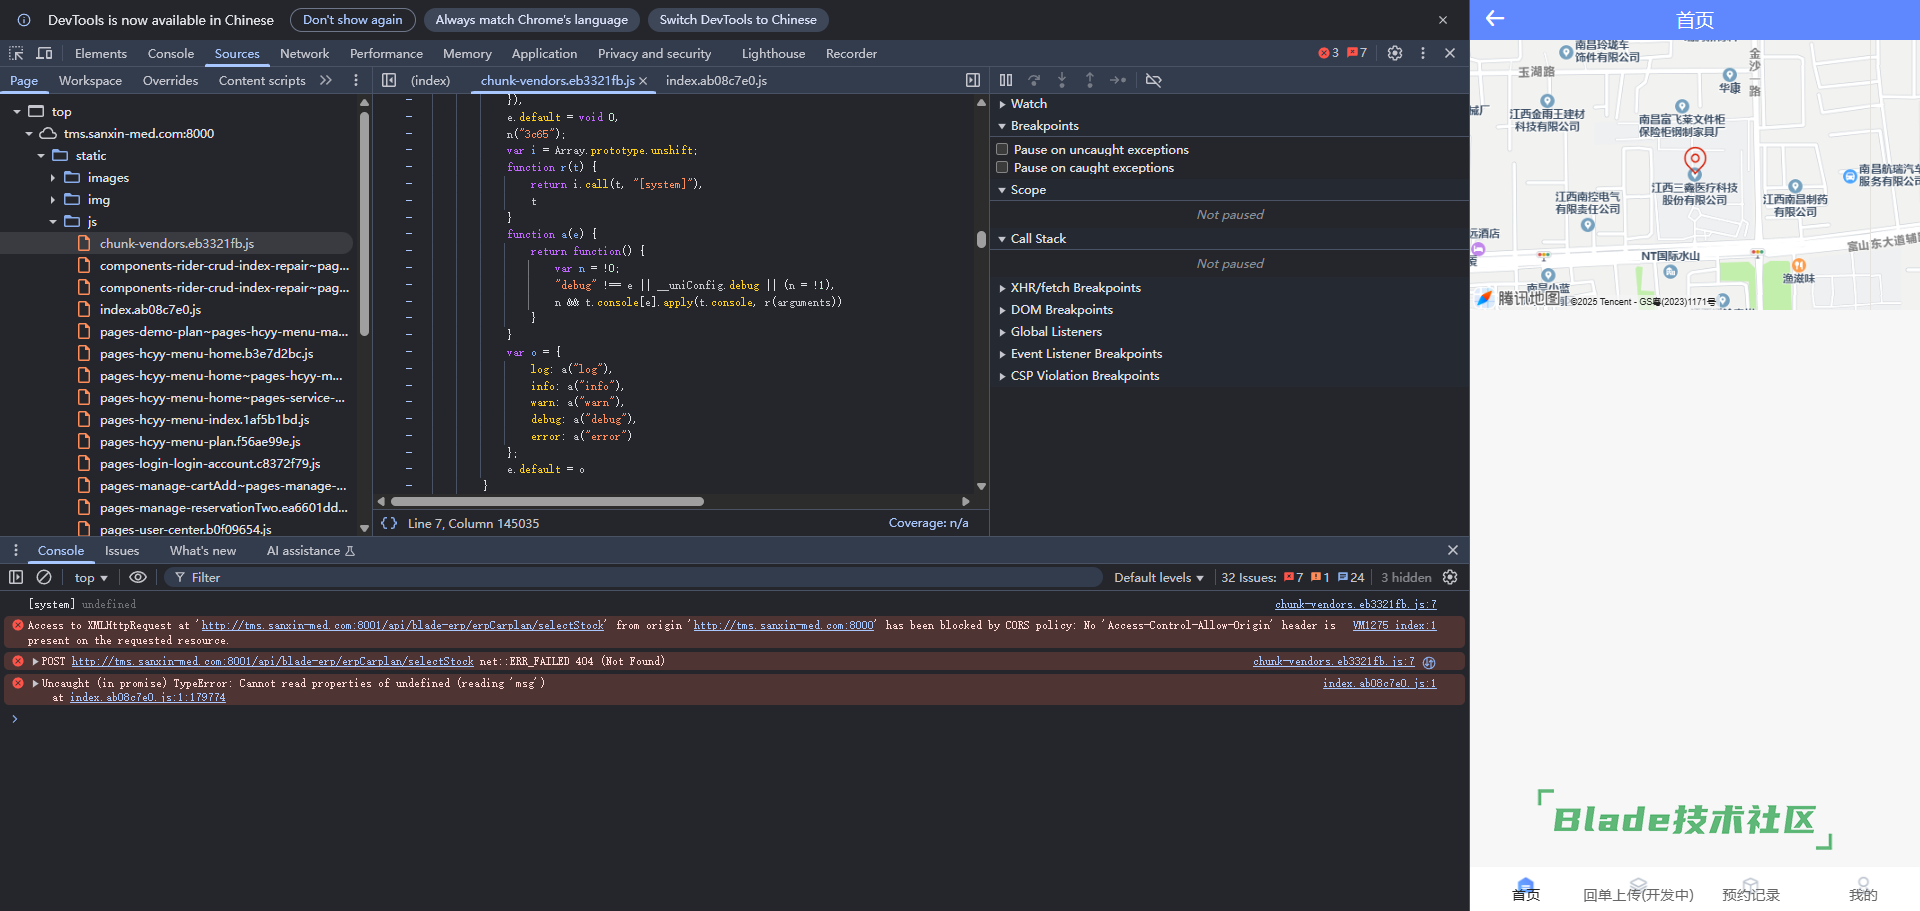Viewport: 1920px width, 911px height.
Task: Show console sidebar icon
Action: [16, 577]
